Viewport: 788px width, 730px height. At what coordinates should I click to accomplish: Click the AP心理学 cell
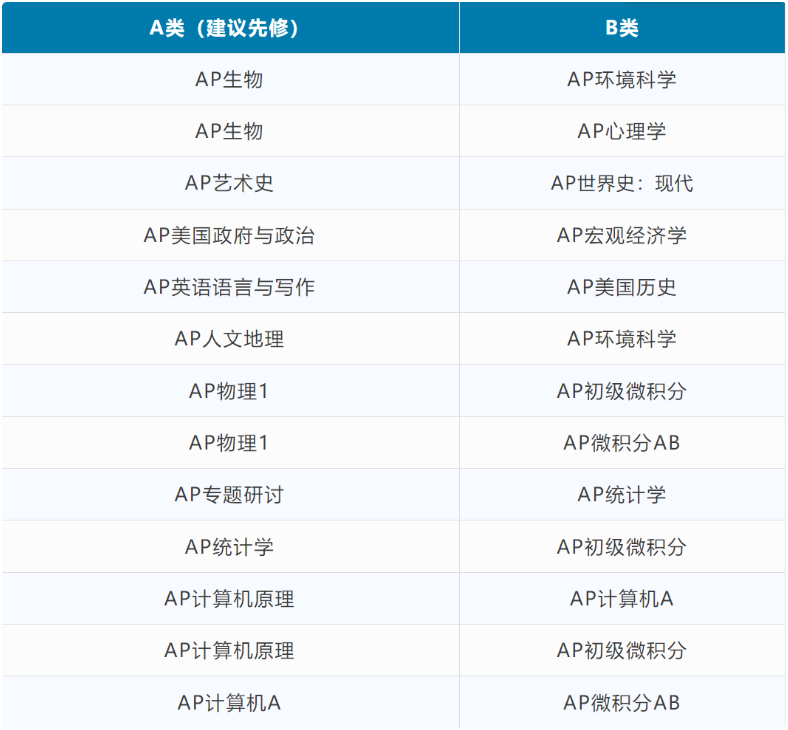coord(622,131)
